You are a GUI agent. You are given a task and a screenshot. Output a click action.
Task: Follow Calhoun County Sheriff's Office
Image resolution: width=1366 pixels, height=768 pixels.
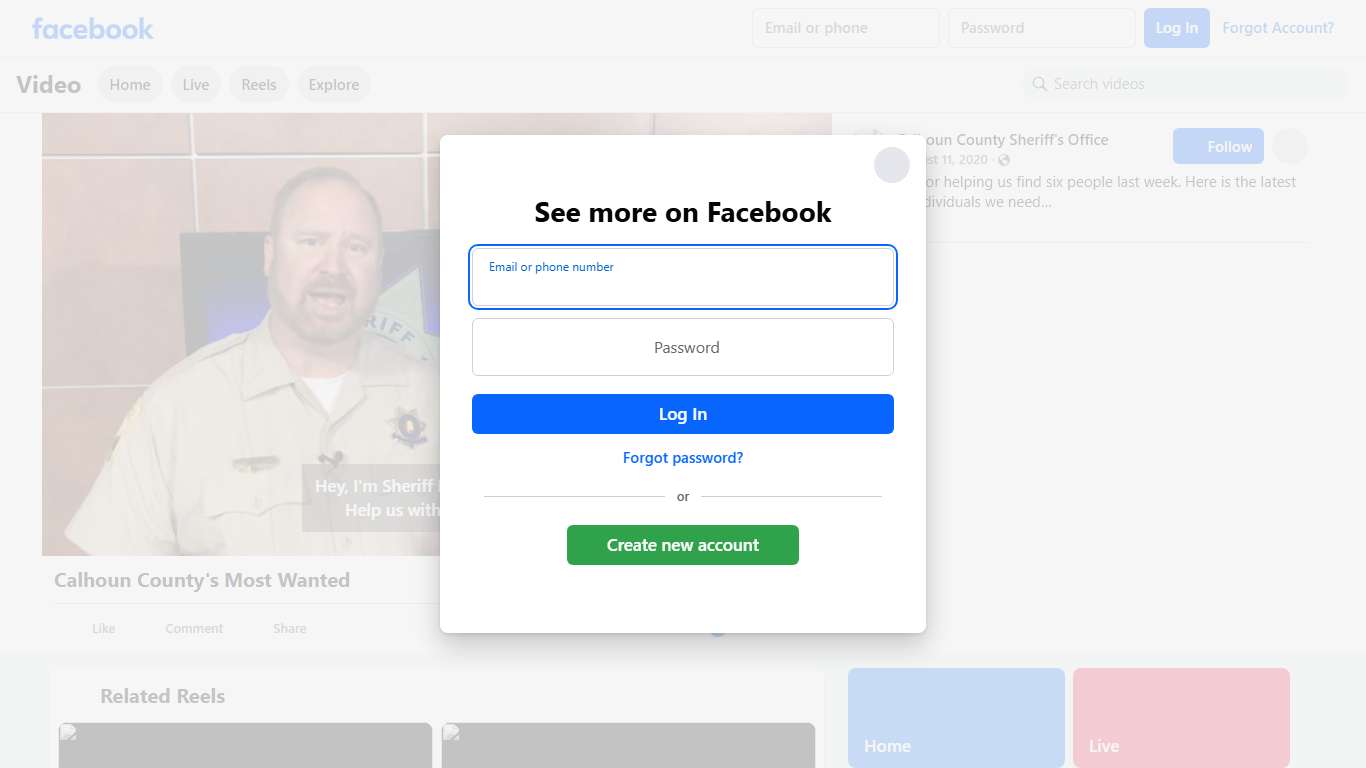(1217, 147)
